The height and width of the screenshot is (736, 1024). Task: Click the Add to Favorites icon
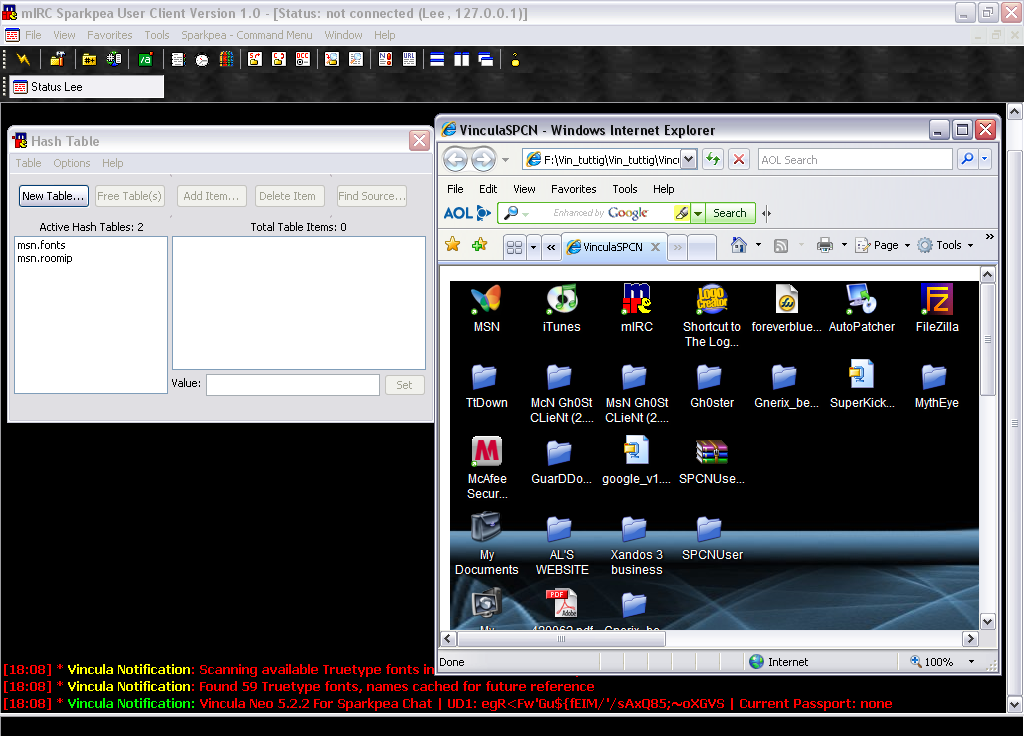click(x=480, y=245)
